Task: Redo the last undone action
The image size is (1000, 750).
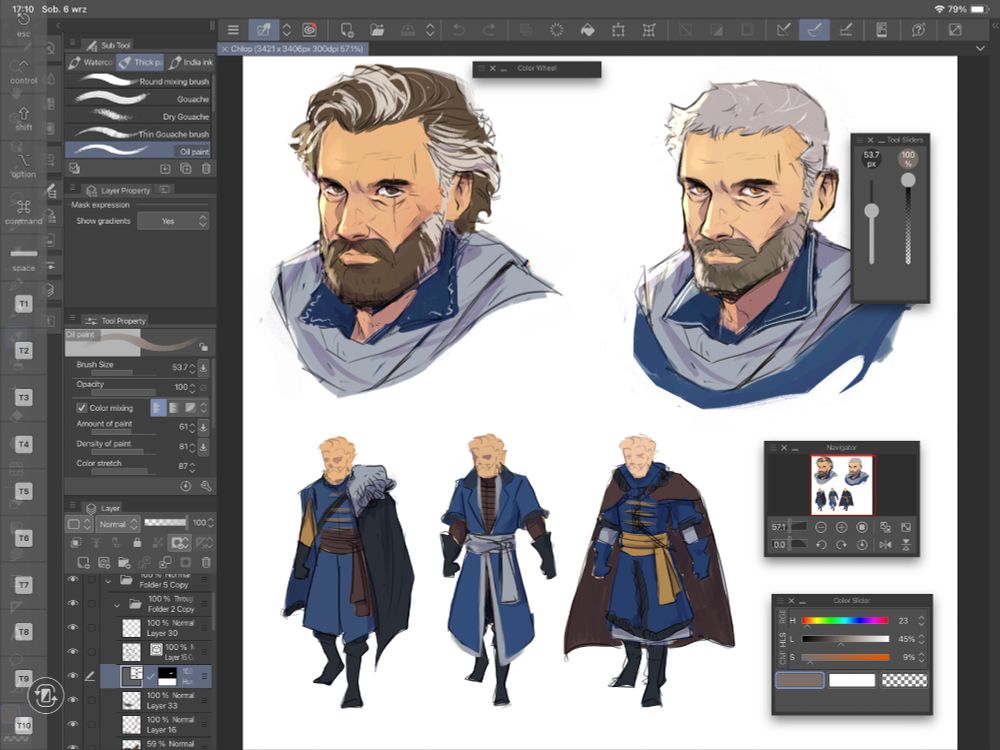Action: [489, 30]
